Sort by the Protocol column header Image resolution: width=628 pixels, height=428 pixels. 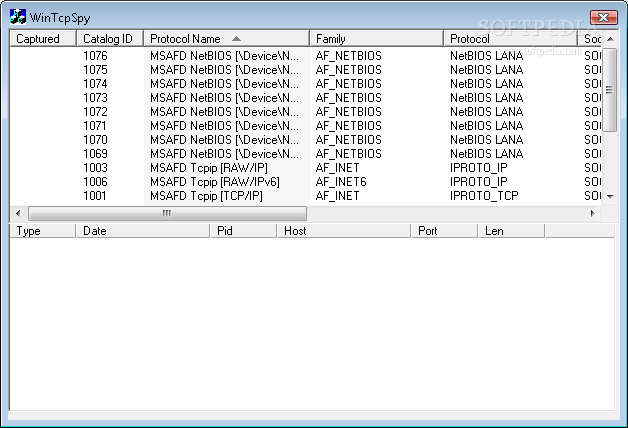510,38
